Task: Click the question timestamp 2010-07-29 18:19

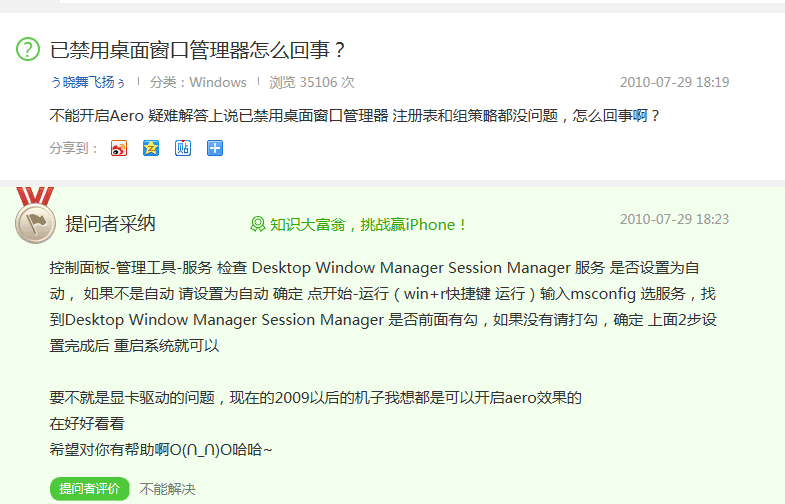Action: 674,82
